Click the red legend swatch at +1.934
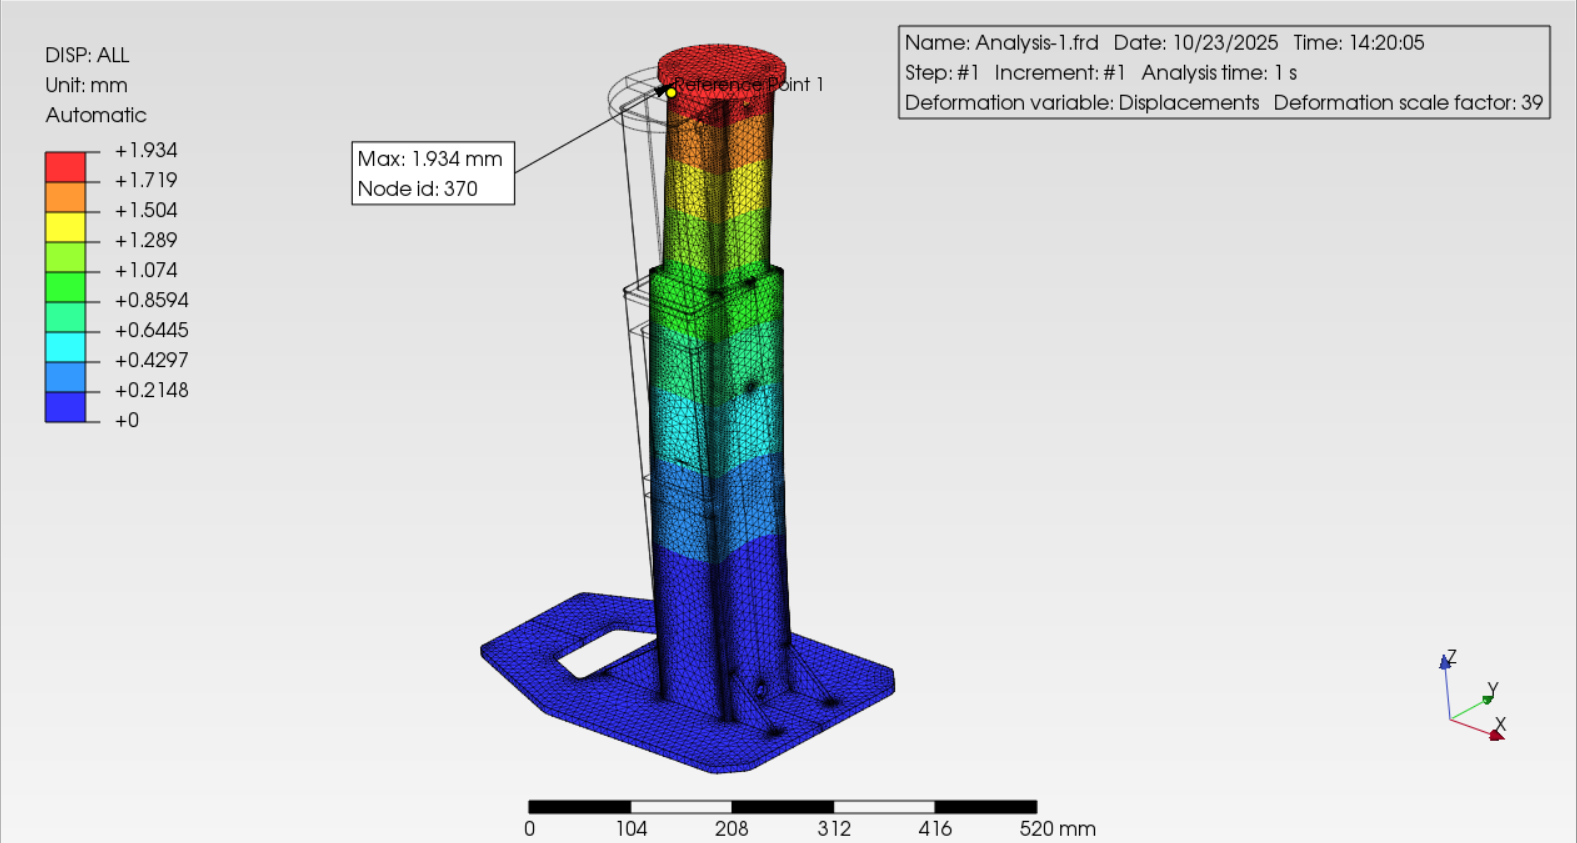This screenshot has height=843, width=1577. (65, 166)
